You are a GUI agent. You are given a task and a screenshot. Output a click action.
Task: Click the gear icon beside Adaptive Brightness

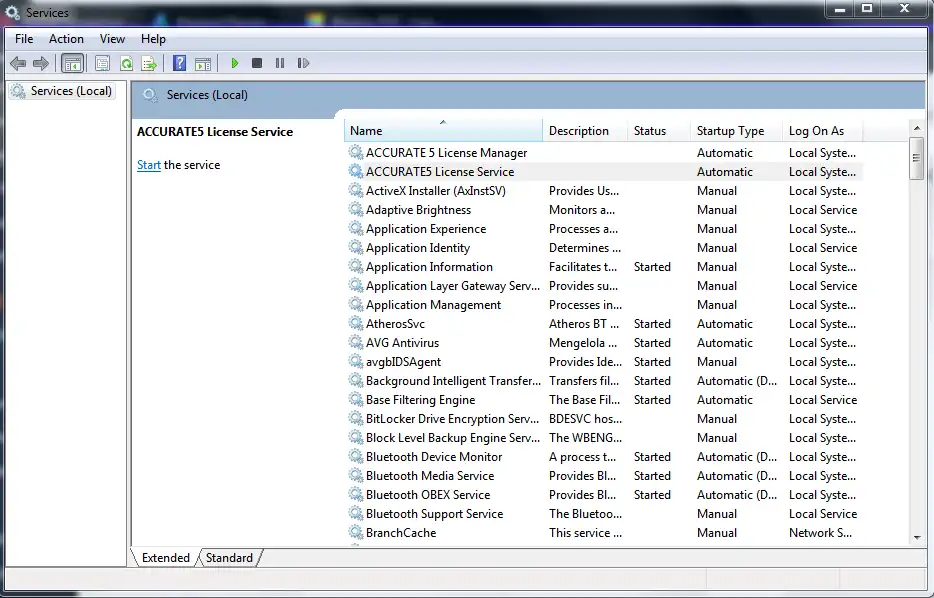[x=356, y=210]
